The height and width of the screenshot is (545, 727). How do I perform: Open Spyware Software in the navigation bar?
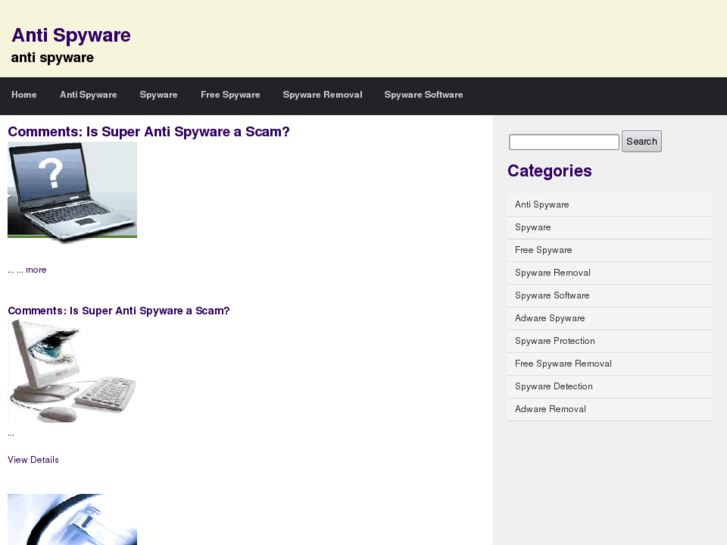tap(423, 95)
